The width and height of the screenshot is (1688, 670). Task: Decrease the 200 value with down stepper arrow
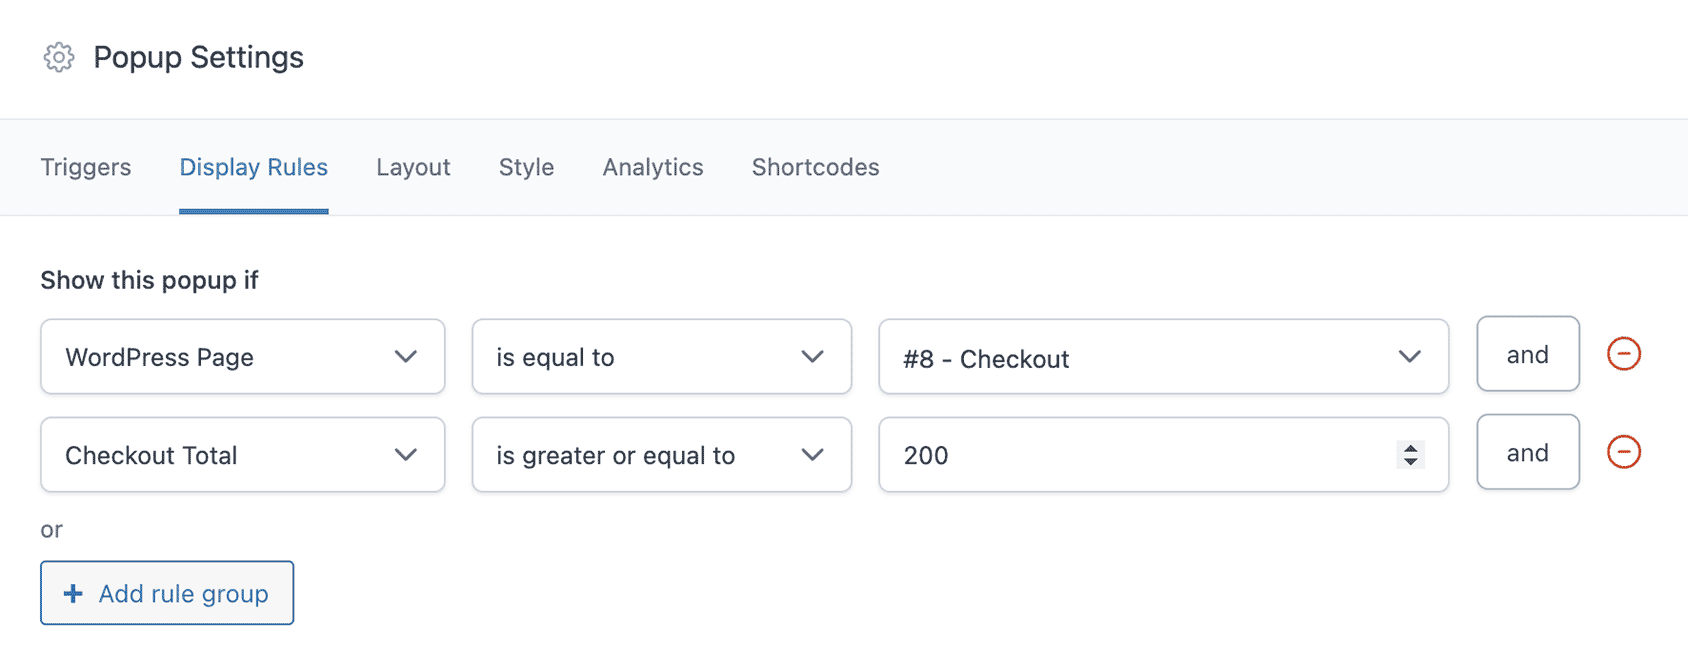point(1410,461)
